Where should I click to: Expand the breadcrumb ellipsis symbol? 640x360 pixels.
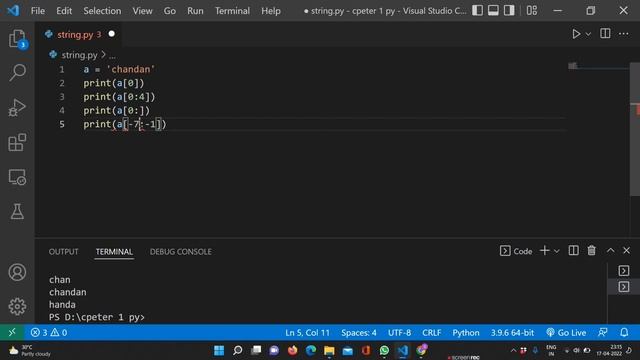pyautogui.click(x=112, y=55)
